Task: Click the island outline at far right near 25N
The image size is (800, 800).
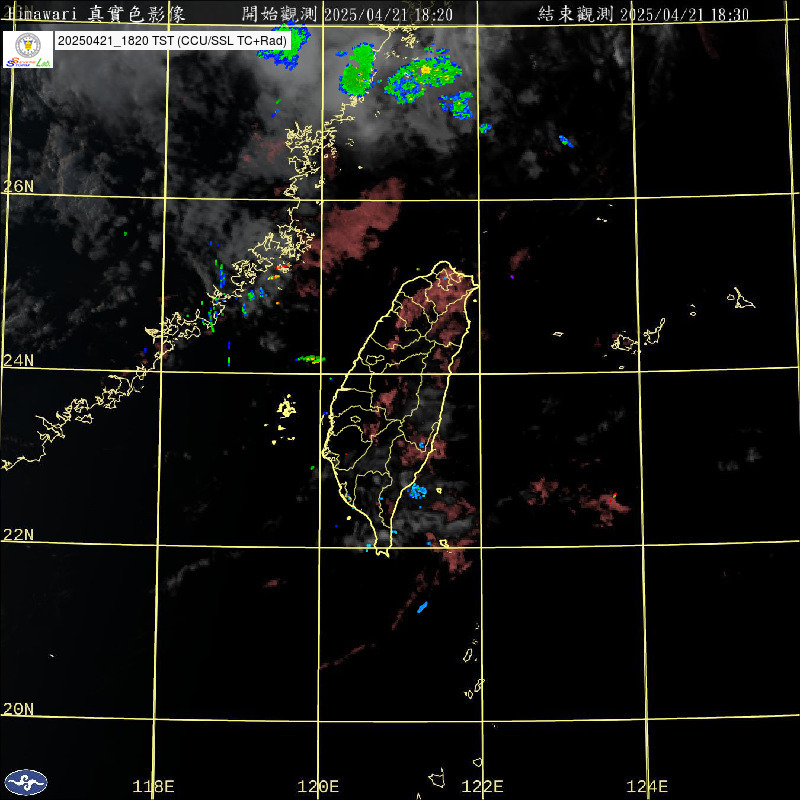Action: (x=742, y=298)
